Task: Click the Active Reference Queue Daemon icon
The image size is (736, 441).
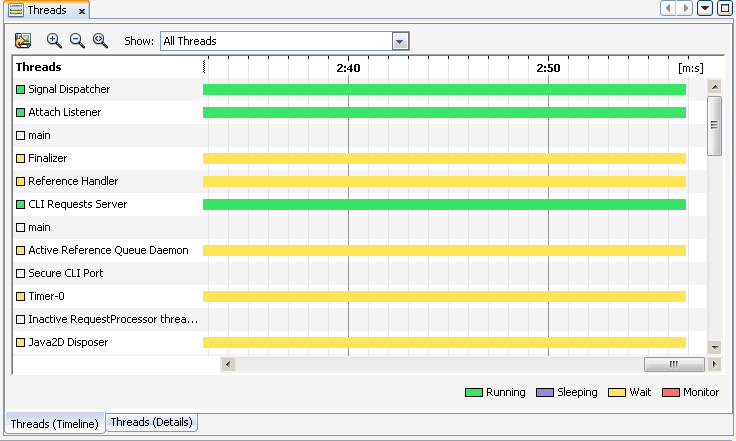Action: [20, 250]
